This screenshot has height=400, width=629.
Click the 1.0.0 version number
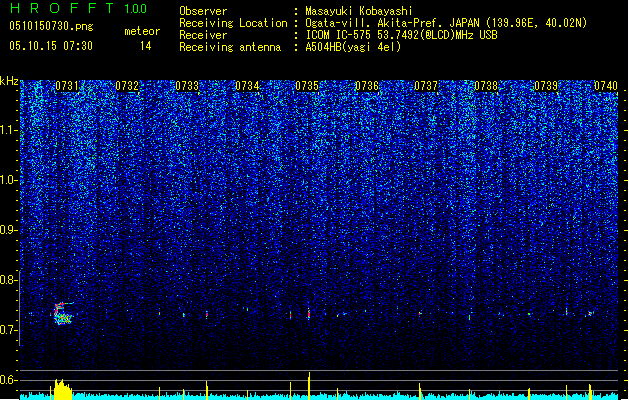(x=136, y=9)
